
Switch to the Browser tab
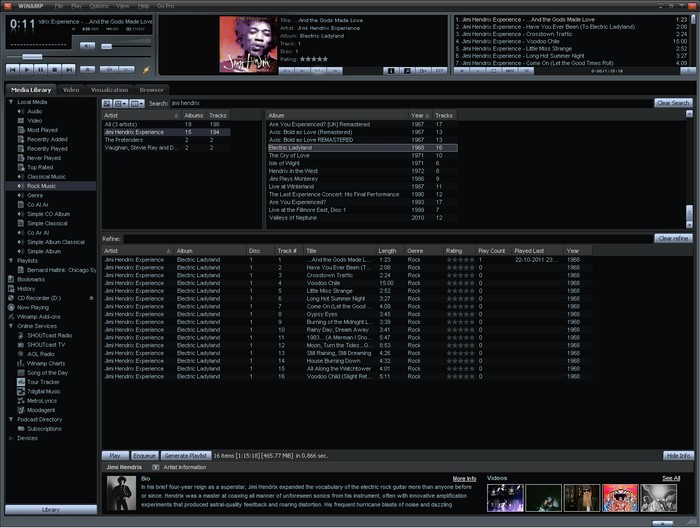(151, 90)
